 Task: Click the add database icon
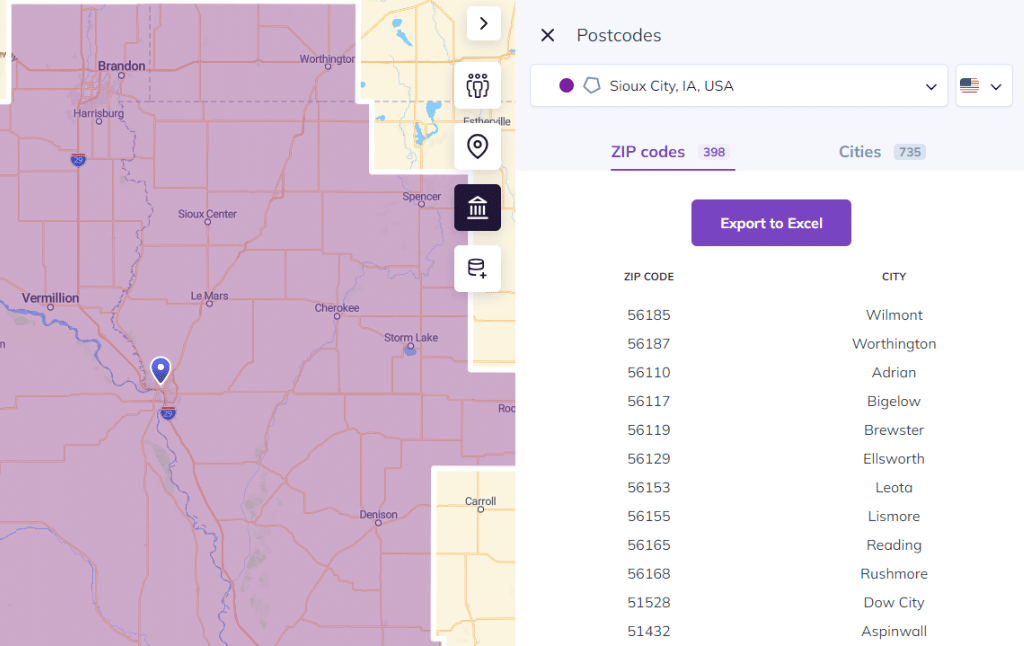[477, 268]
